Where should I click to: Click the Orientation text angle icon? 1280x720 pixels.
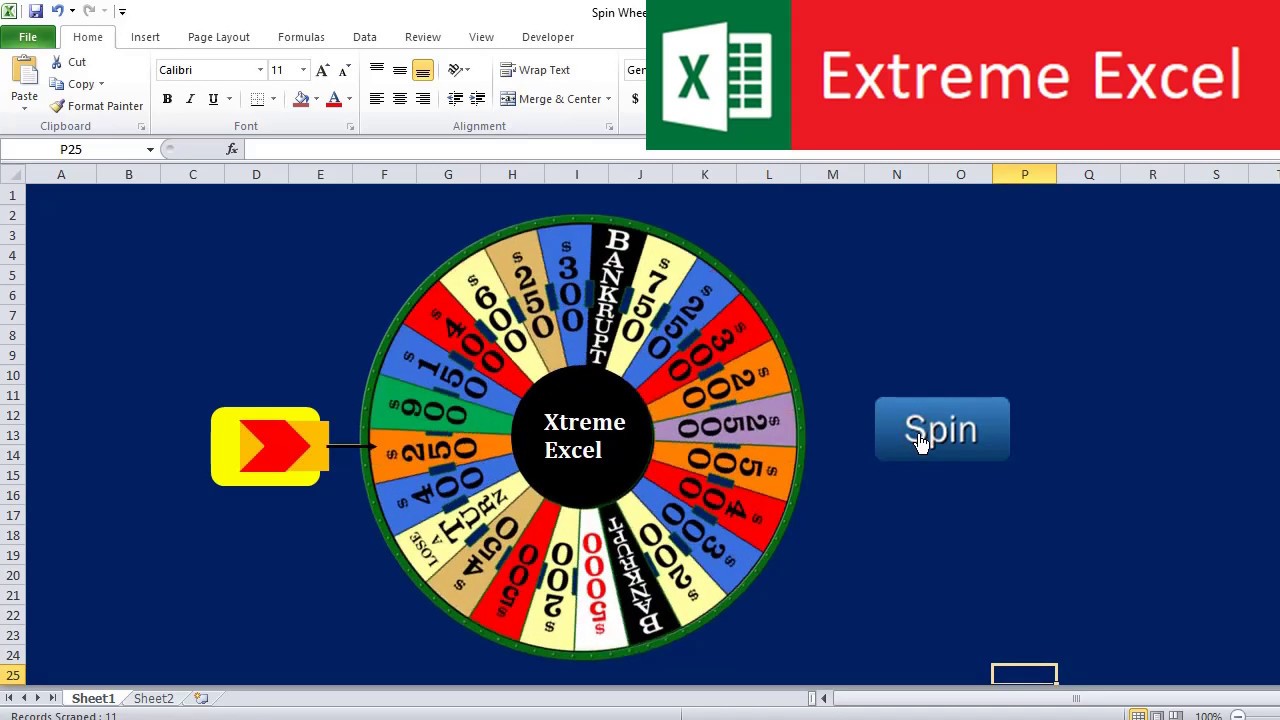click(x=456, y=70)
